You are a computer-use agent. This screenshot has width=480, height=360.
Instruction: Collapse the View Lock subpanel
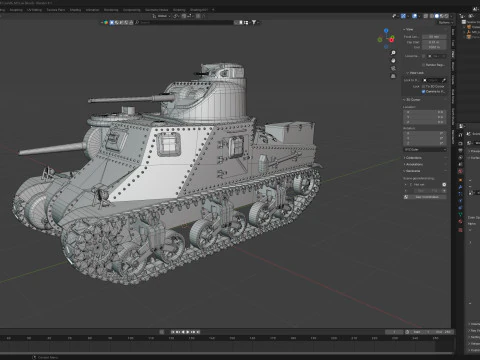(416, 73)
